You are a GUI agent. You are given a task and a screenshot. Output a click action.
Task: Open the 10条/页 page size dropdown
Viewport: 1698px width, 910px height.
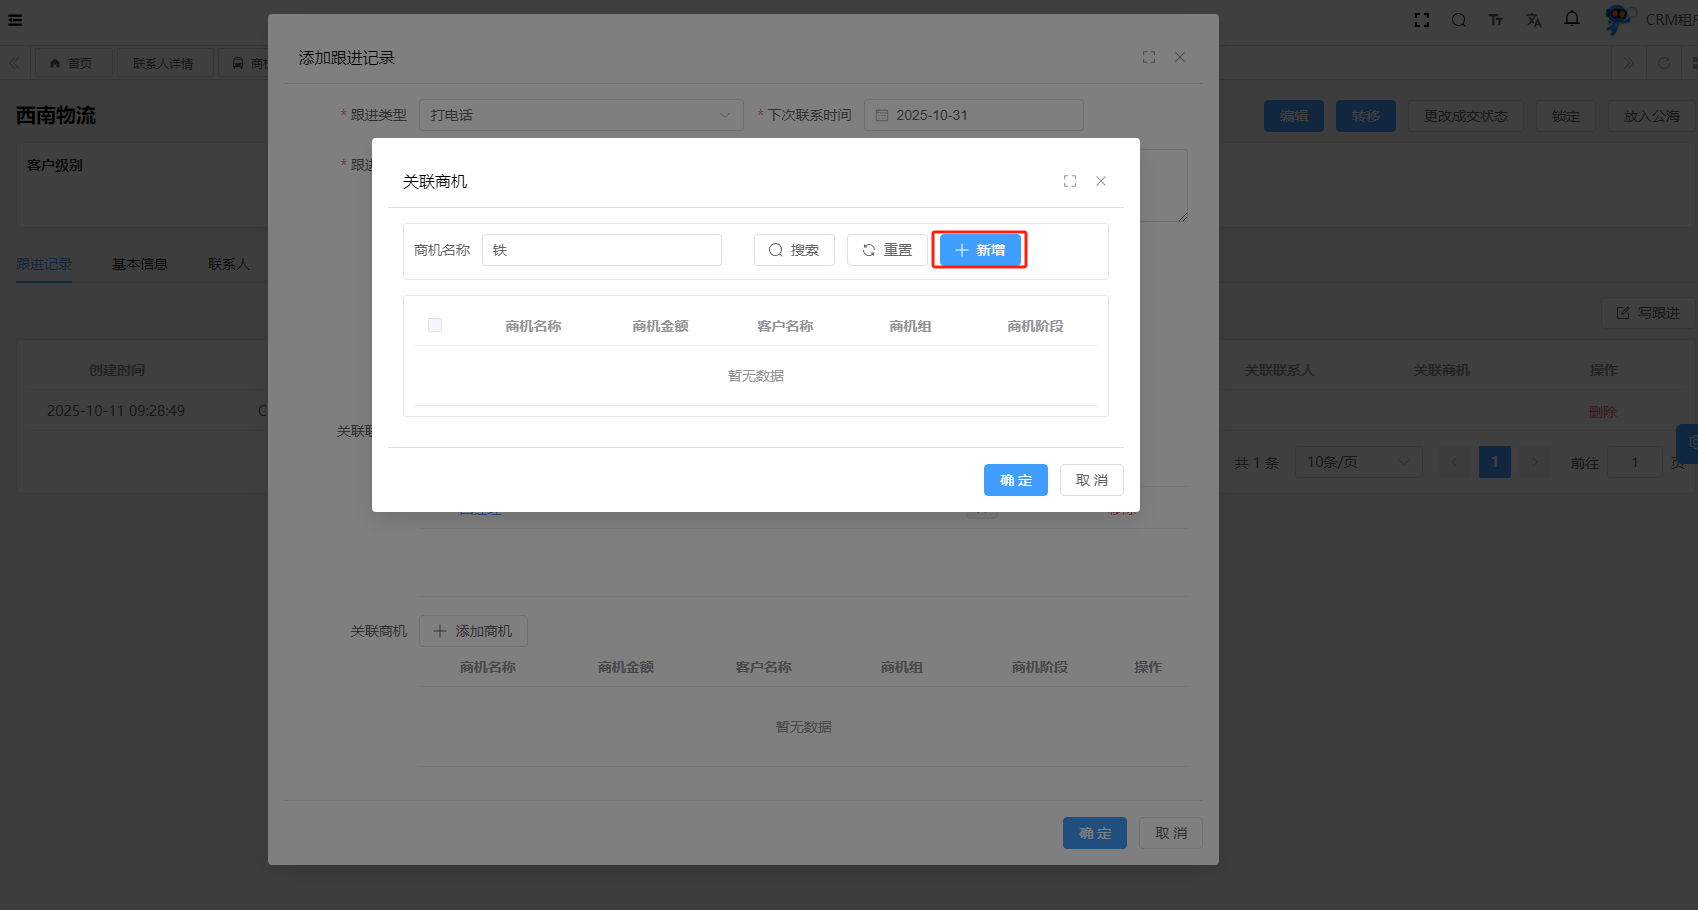click(1358, 462)
